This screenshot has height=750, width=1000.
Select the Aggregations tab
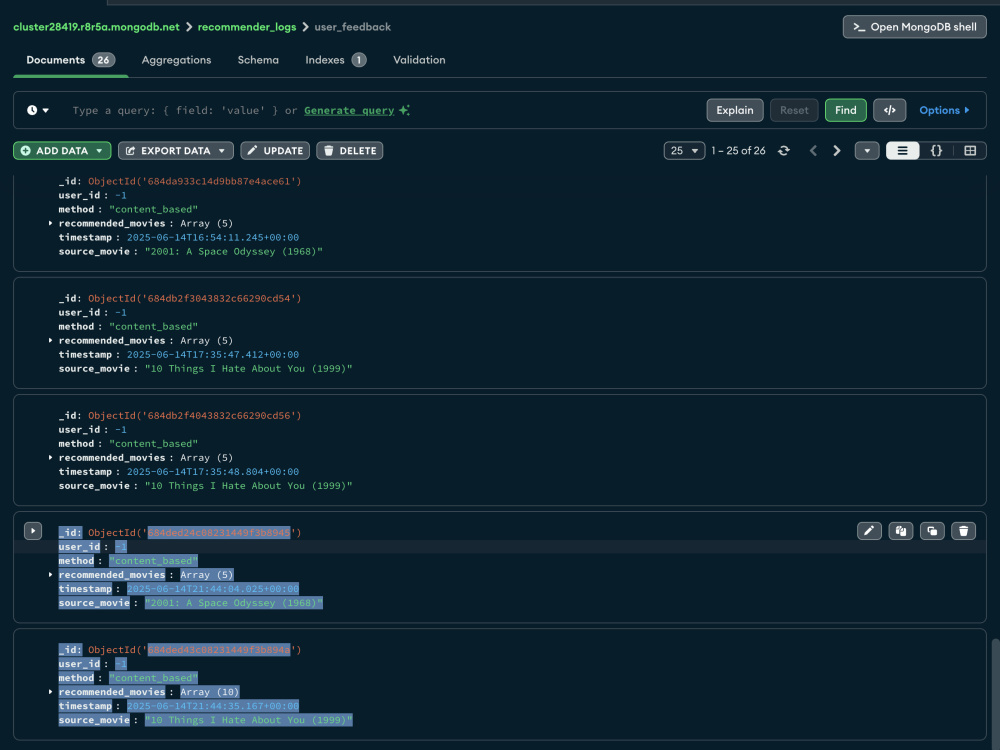tap(176, 60)
